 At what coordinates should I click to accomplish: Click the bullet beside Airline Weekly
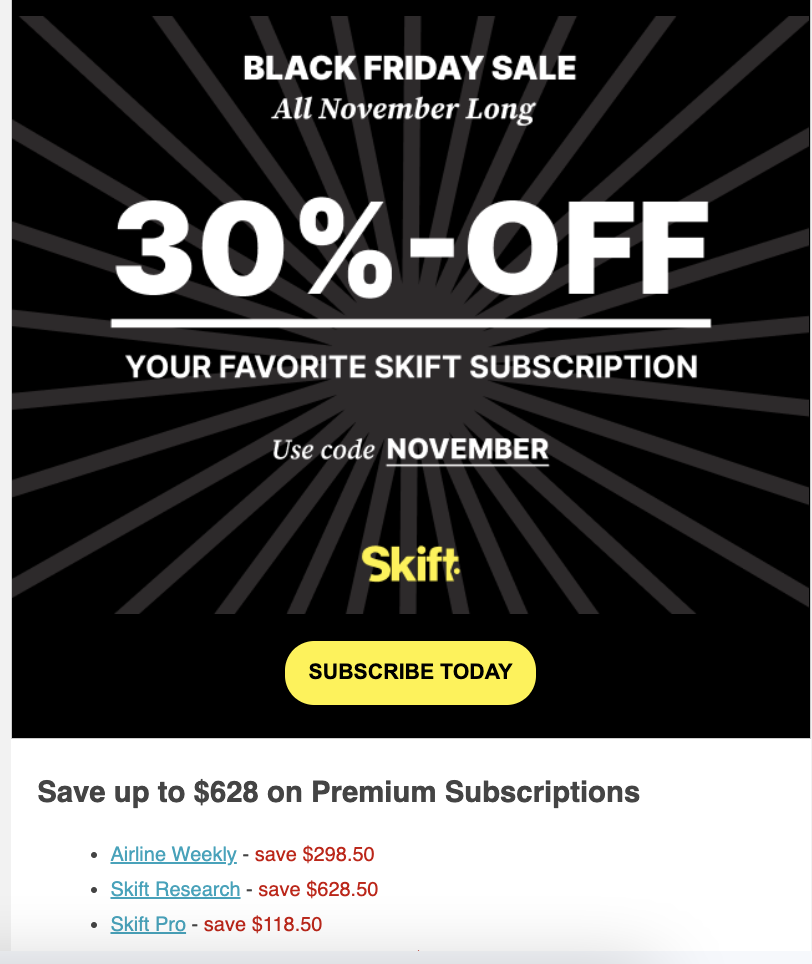(93, 855)
